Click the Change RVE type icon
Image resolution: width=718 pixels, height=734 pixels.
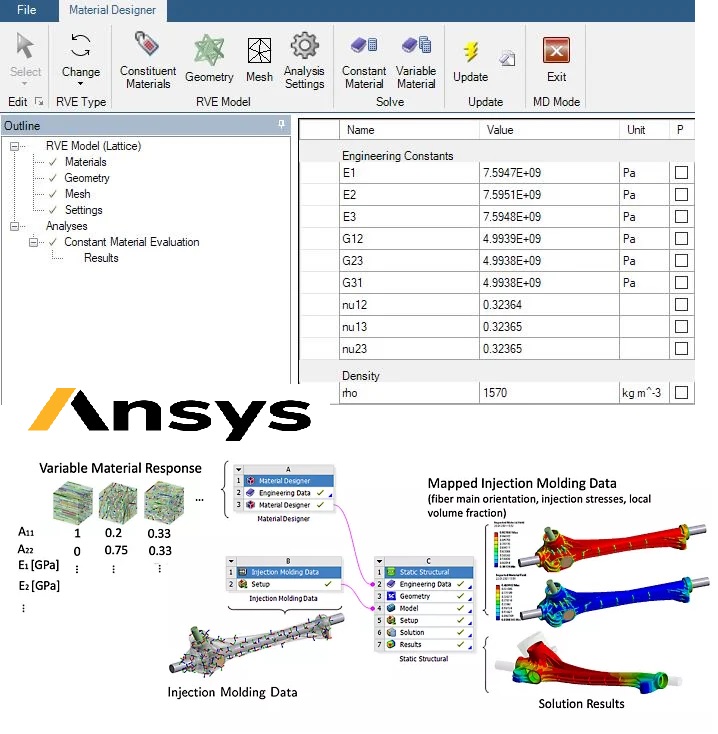point(81,45)
